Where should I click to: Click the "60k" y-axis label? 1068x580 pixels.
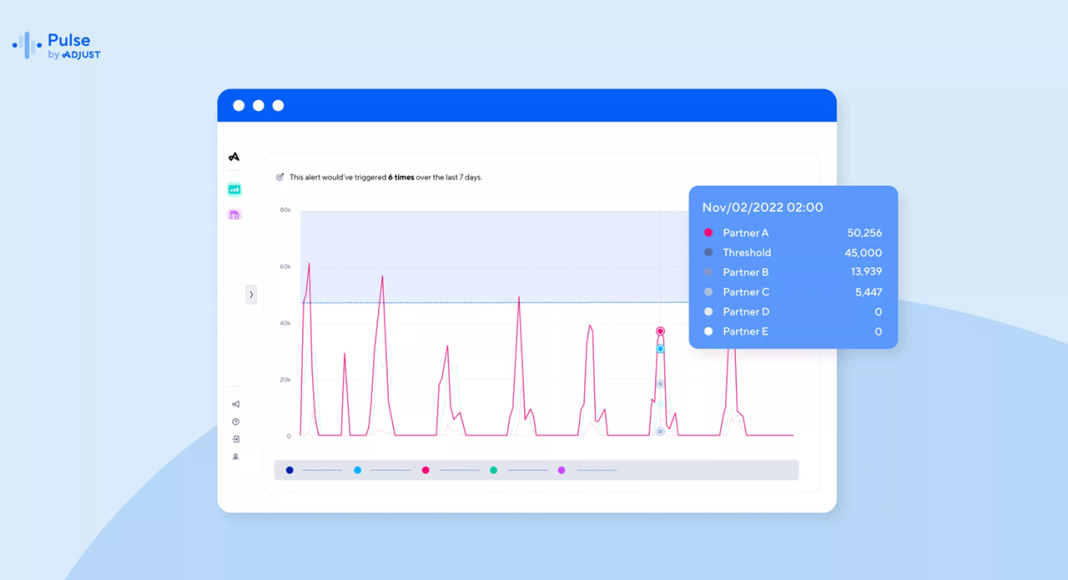(285, 266)
